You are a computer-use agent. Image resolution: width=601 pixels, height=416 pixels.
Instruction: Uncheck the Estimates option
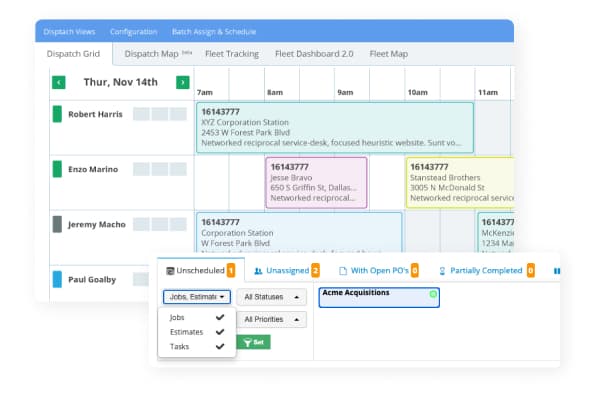click(219, 332)
